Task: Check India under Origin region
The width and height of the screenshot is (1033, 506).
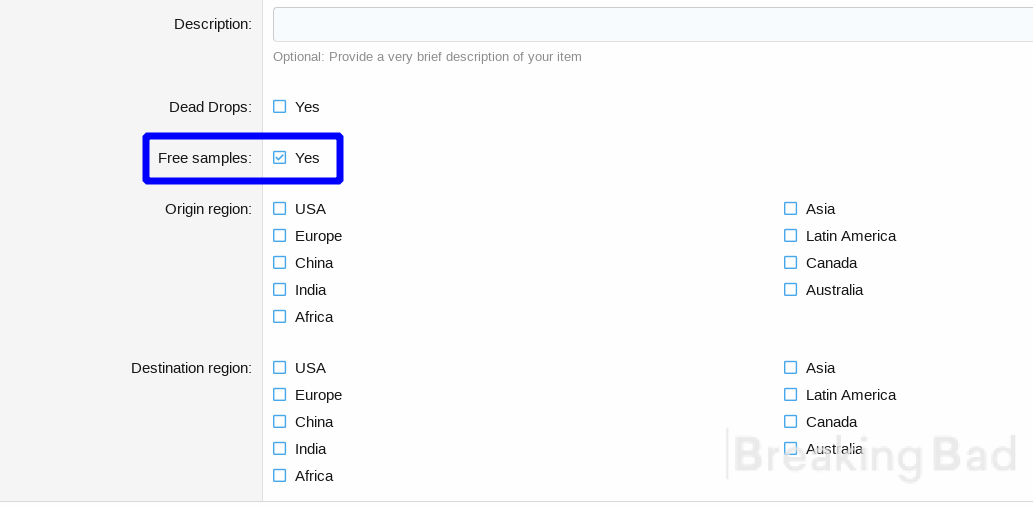Action: (x=280, y=290)
